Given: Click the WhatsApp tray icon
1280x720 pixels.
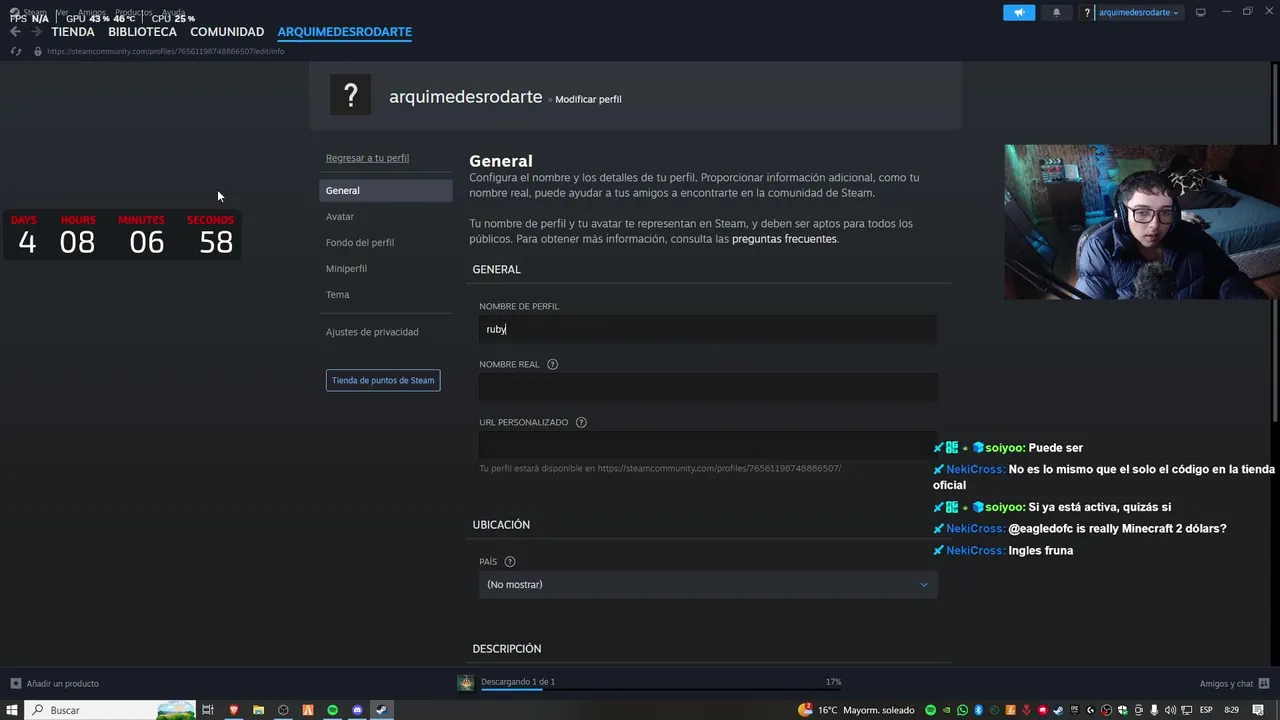Looking at the screenshot, I should 962,710.
